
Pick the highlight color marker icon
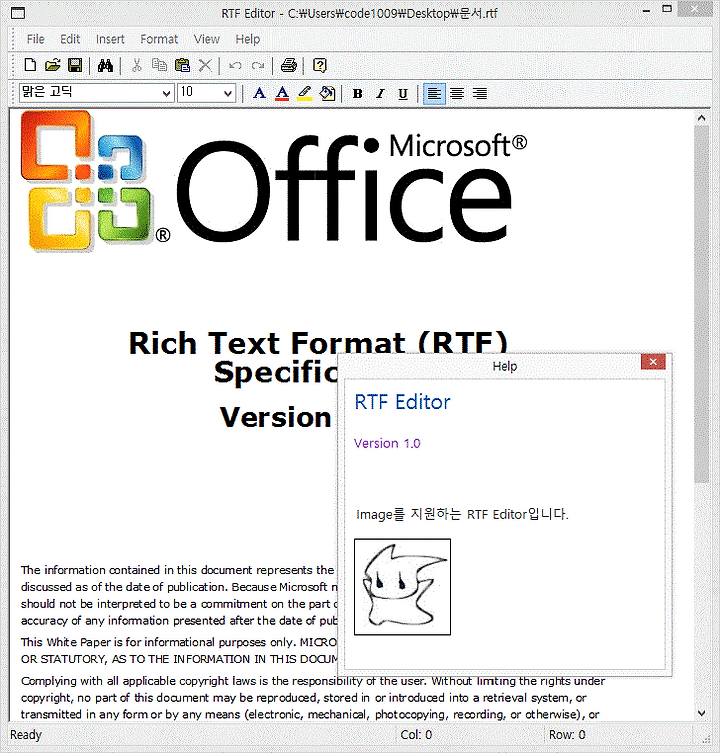[305, 93]
